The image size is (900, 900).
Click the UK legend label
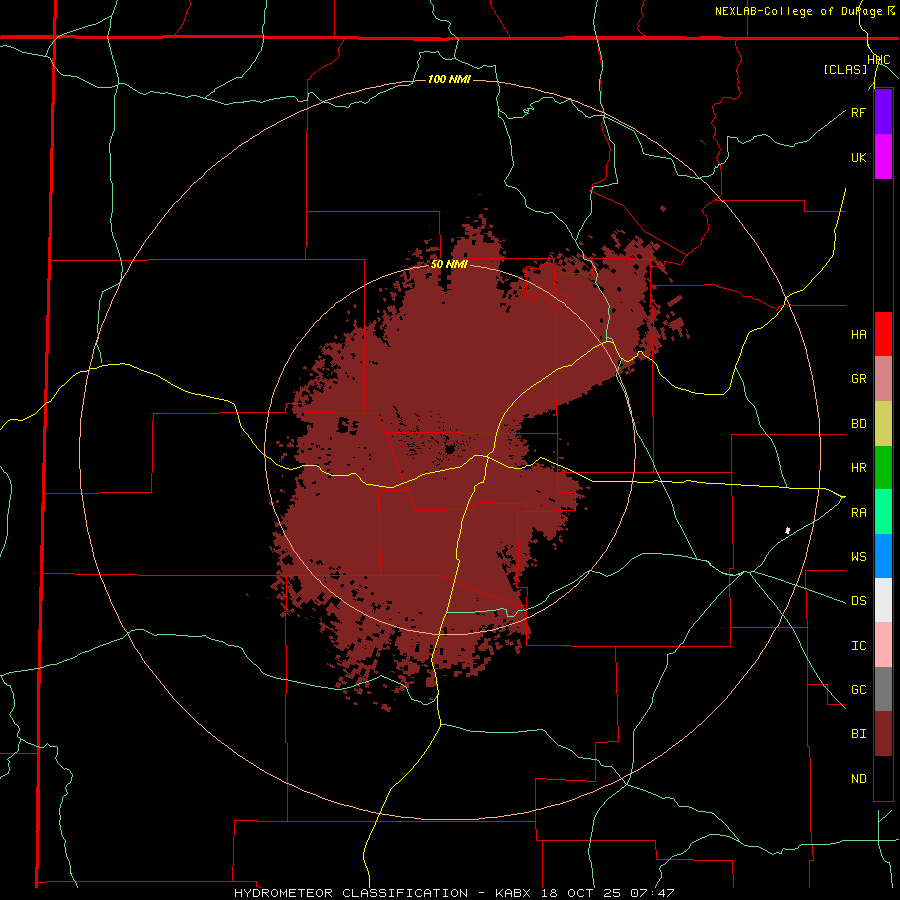click(x=858, y=157)
